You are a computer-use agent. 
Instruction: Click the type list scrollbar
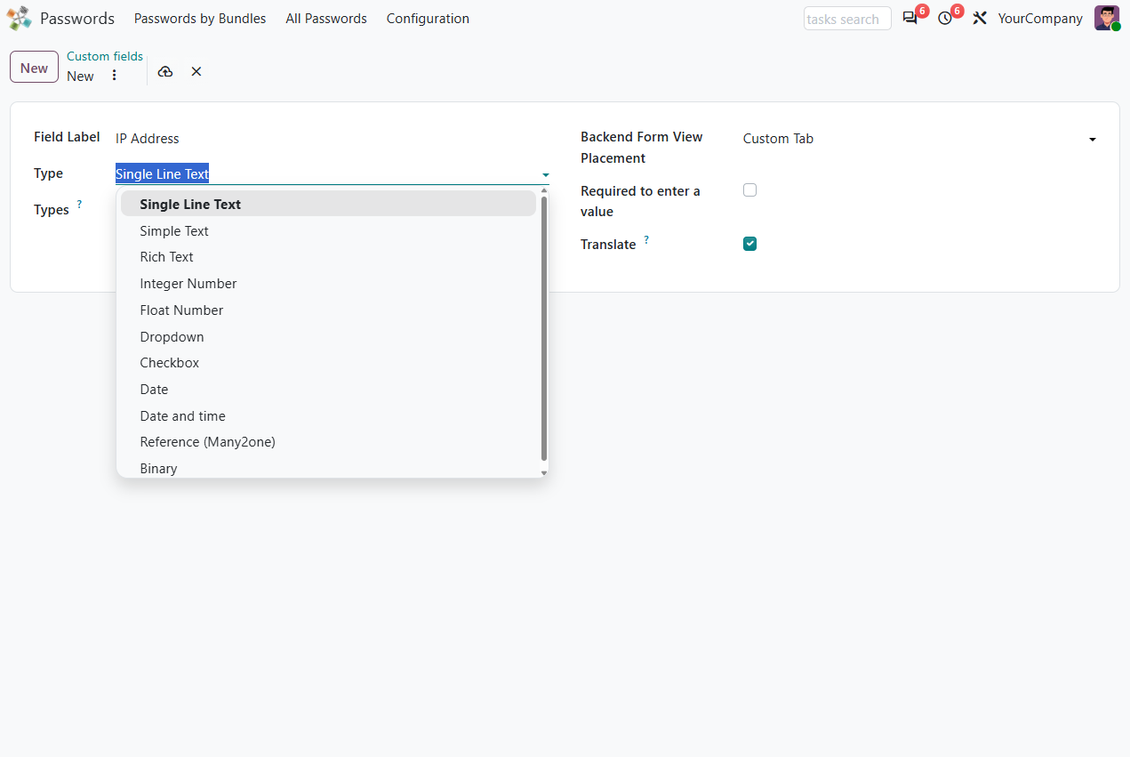click(x=544, y=328)
